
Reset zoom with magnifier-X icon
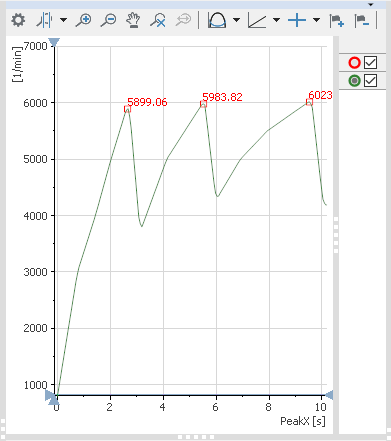click(x=158, y=20)
